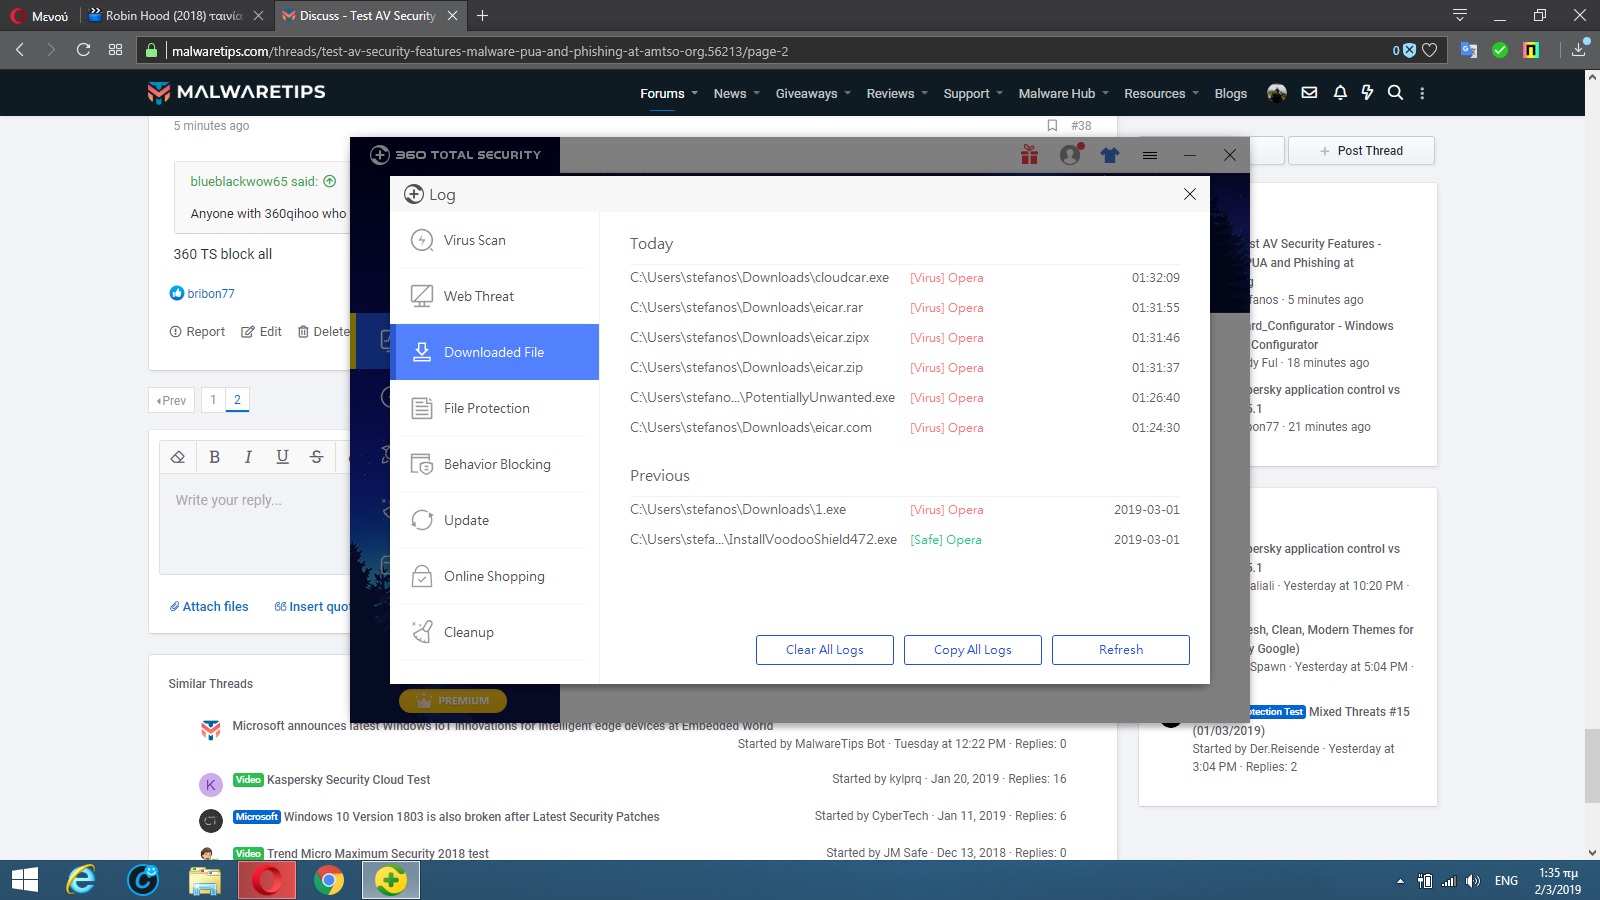Select the Downloaded File log category
Screen dimensions: 1600x900
pyautogui.click(x=495, y=352)
